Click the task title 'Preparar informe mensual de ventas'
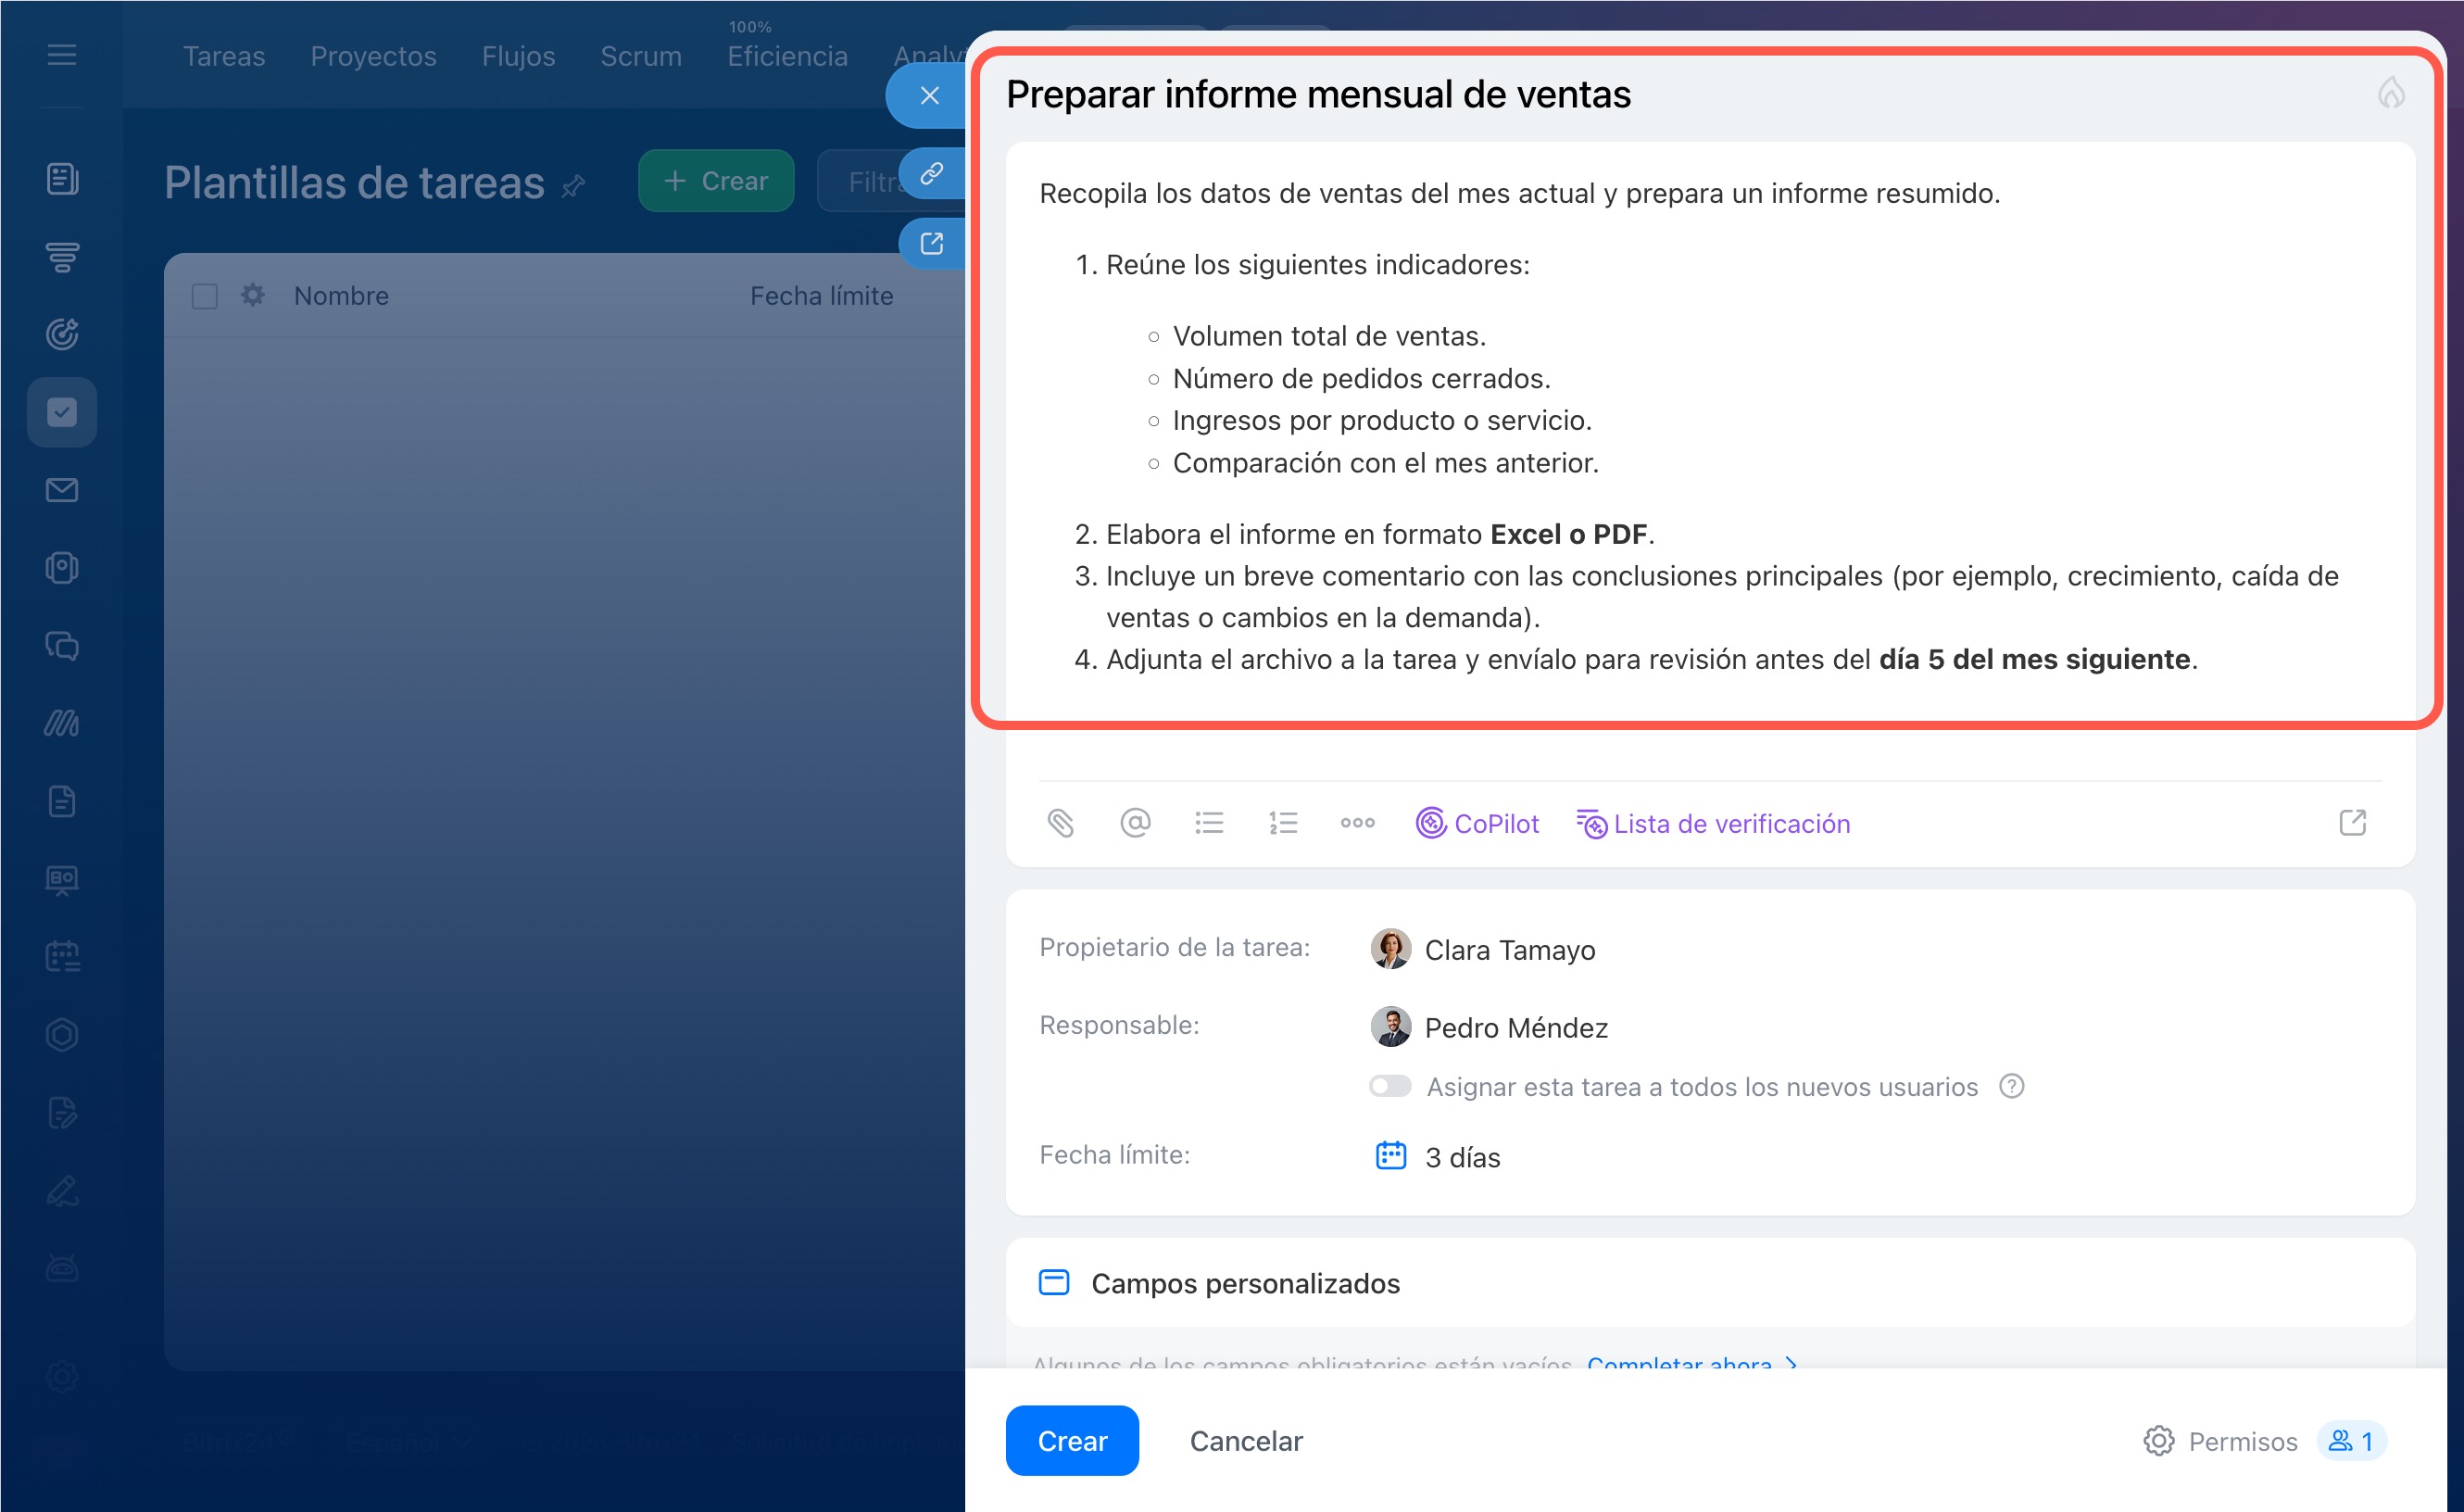2464x1512 pixels. pyautogui.click(x=1318, y=94)
